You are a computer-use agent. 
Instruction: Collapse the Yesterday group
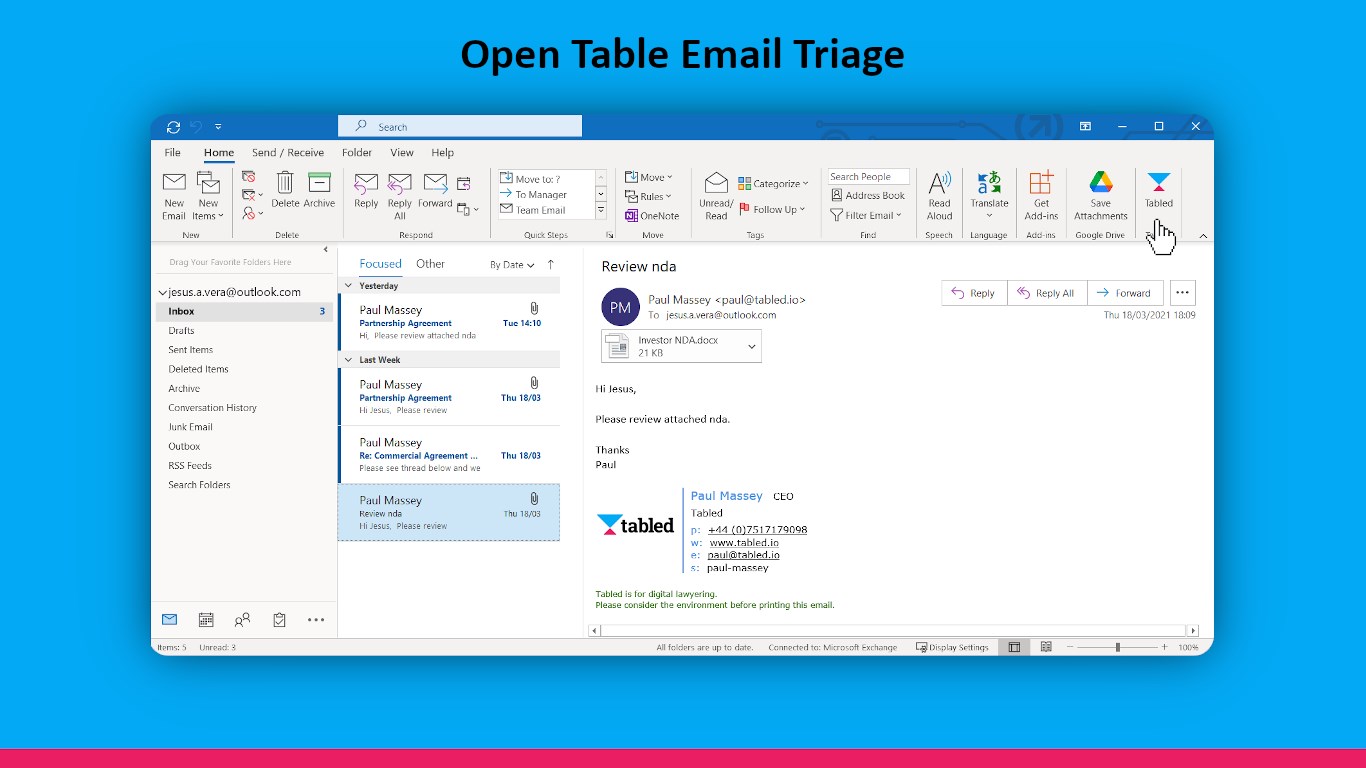348,286
